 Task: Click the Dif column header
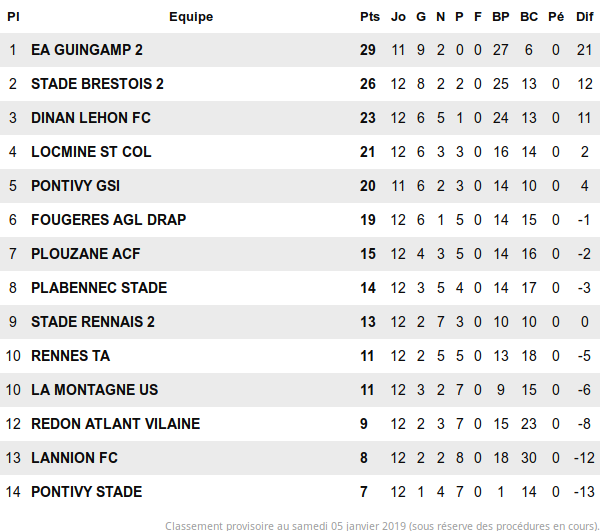[x=585, y=17]
